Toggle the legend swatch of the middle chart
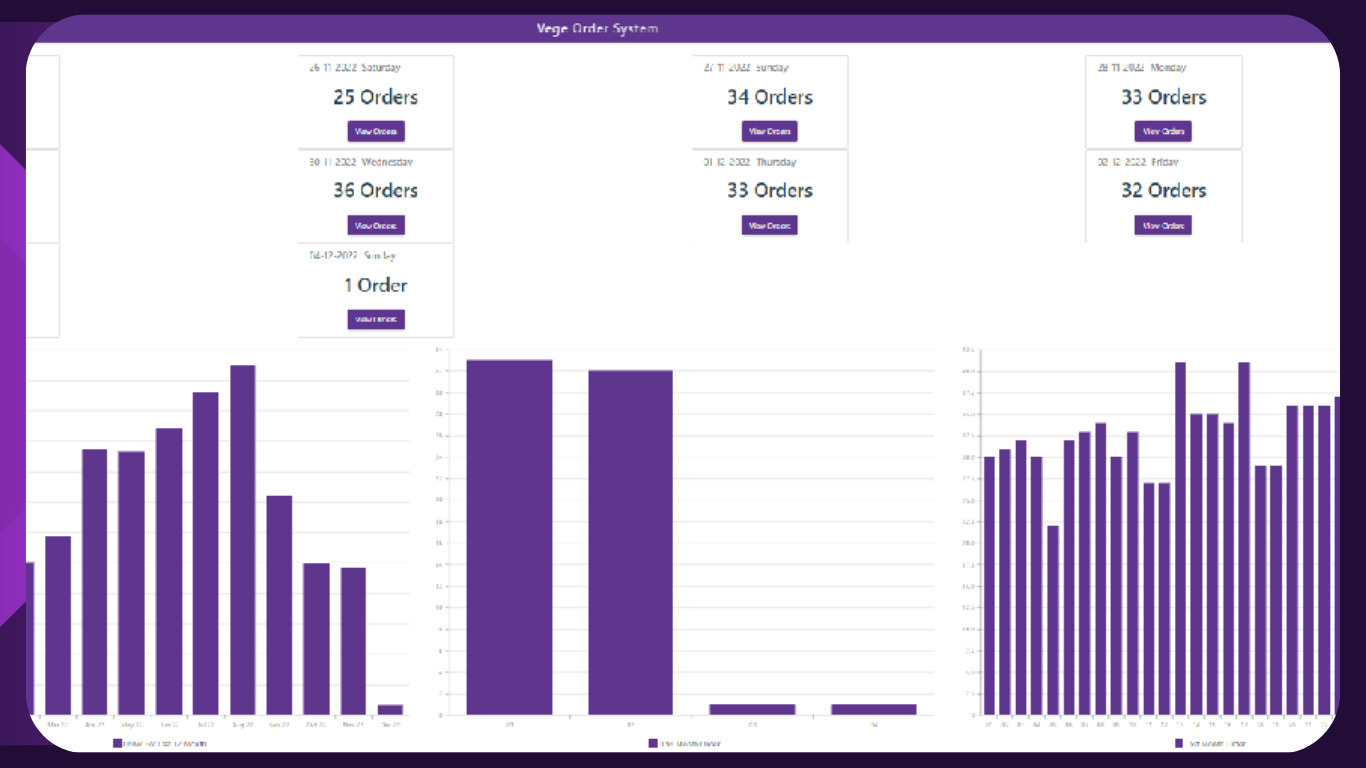This screenshot has height=768, width=1366. (653, 744)
